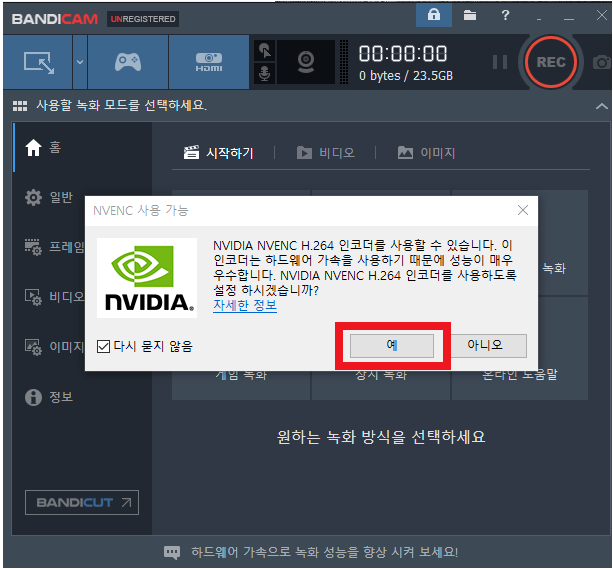
Task: Click 예 button in NVENC dialog
Action: coord(392,345)
